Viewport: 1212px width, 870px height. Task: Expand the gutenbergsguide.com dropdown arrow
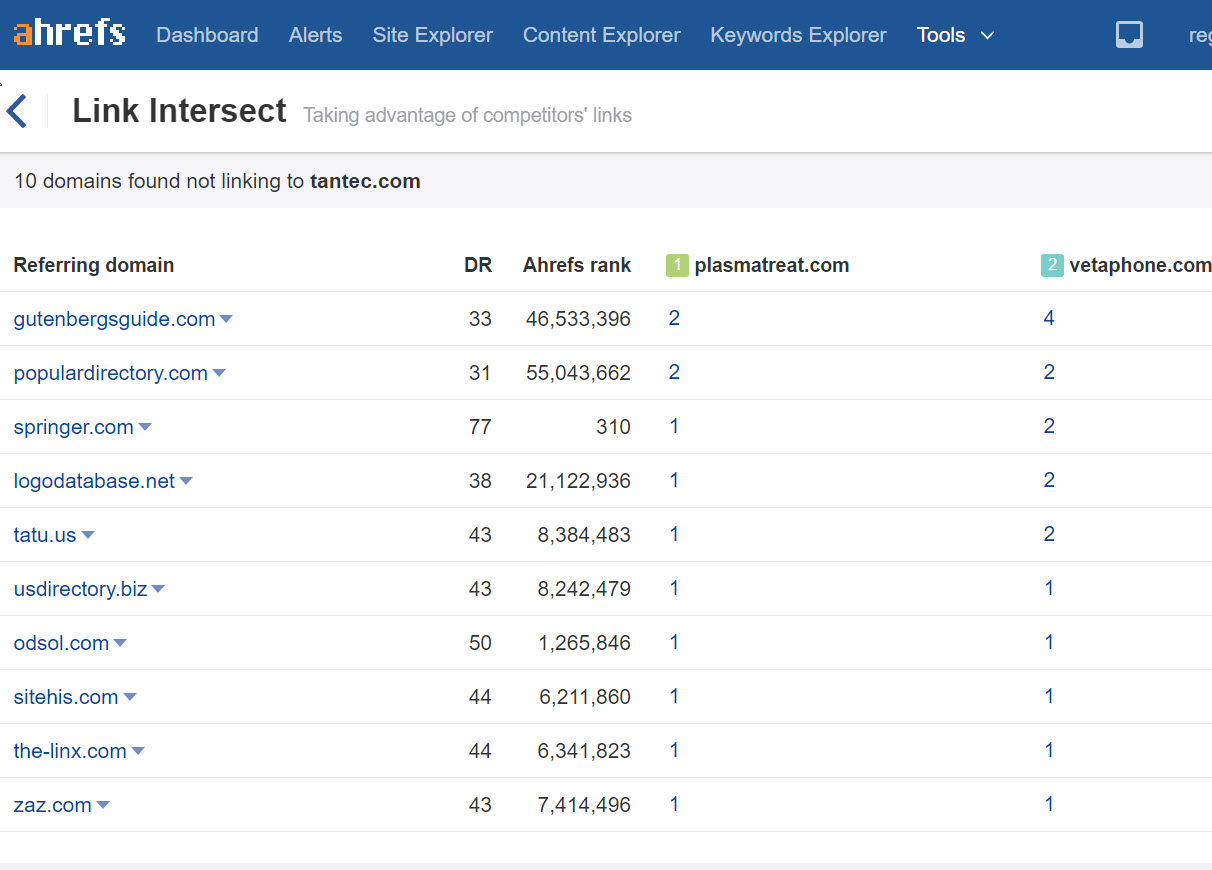coord(226,319)
